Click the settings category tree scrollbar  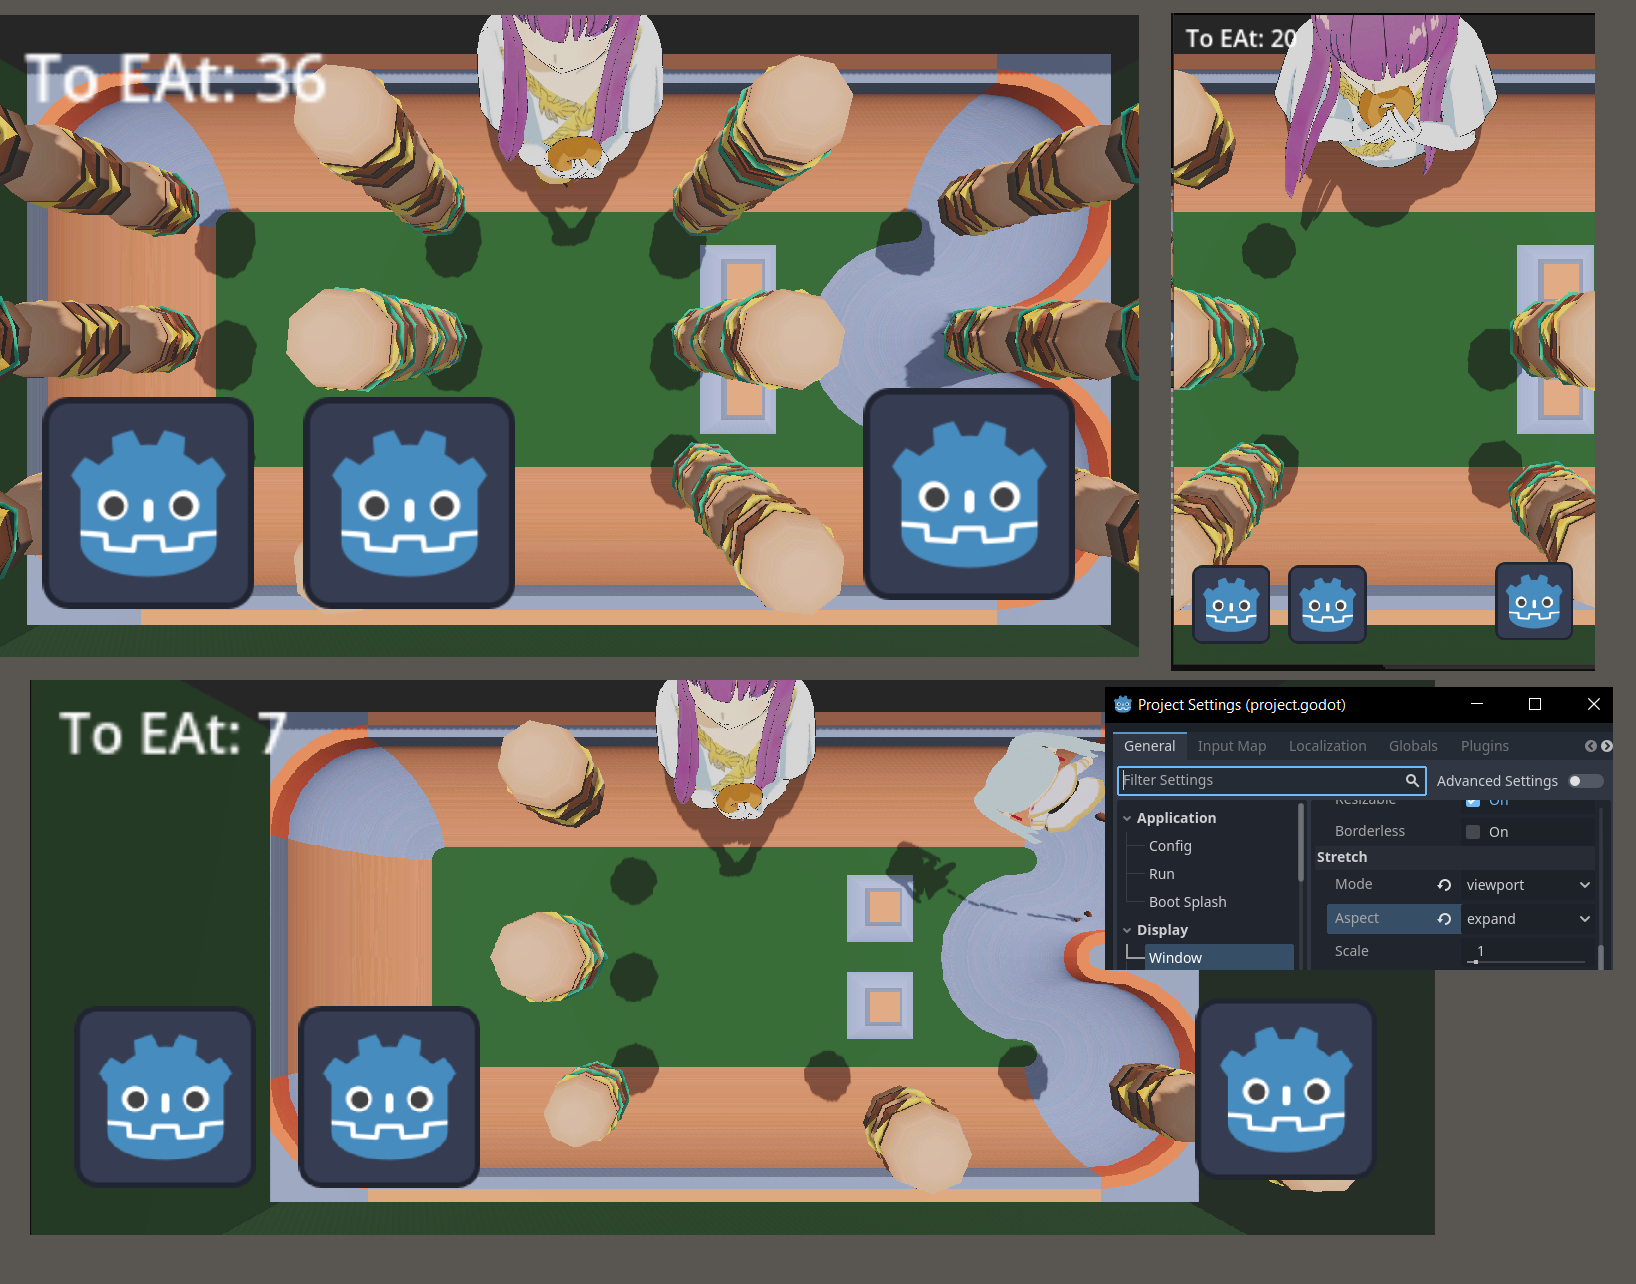[x=1301, y=842]
